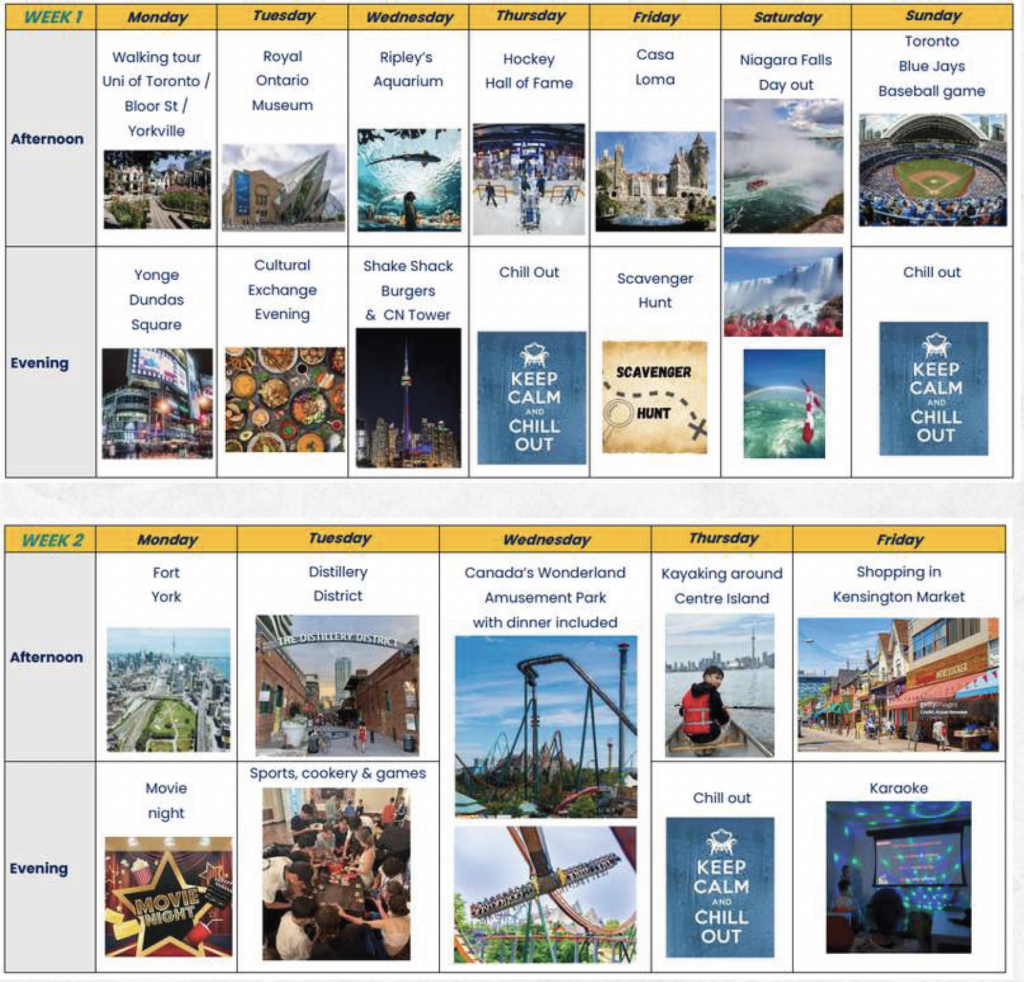This screenshot has height=982, width=1024.
Task: Click the CN Tower night photo
Action: point(408,397)
